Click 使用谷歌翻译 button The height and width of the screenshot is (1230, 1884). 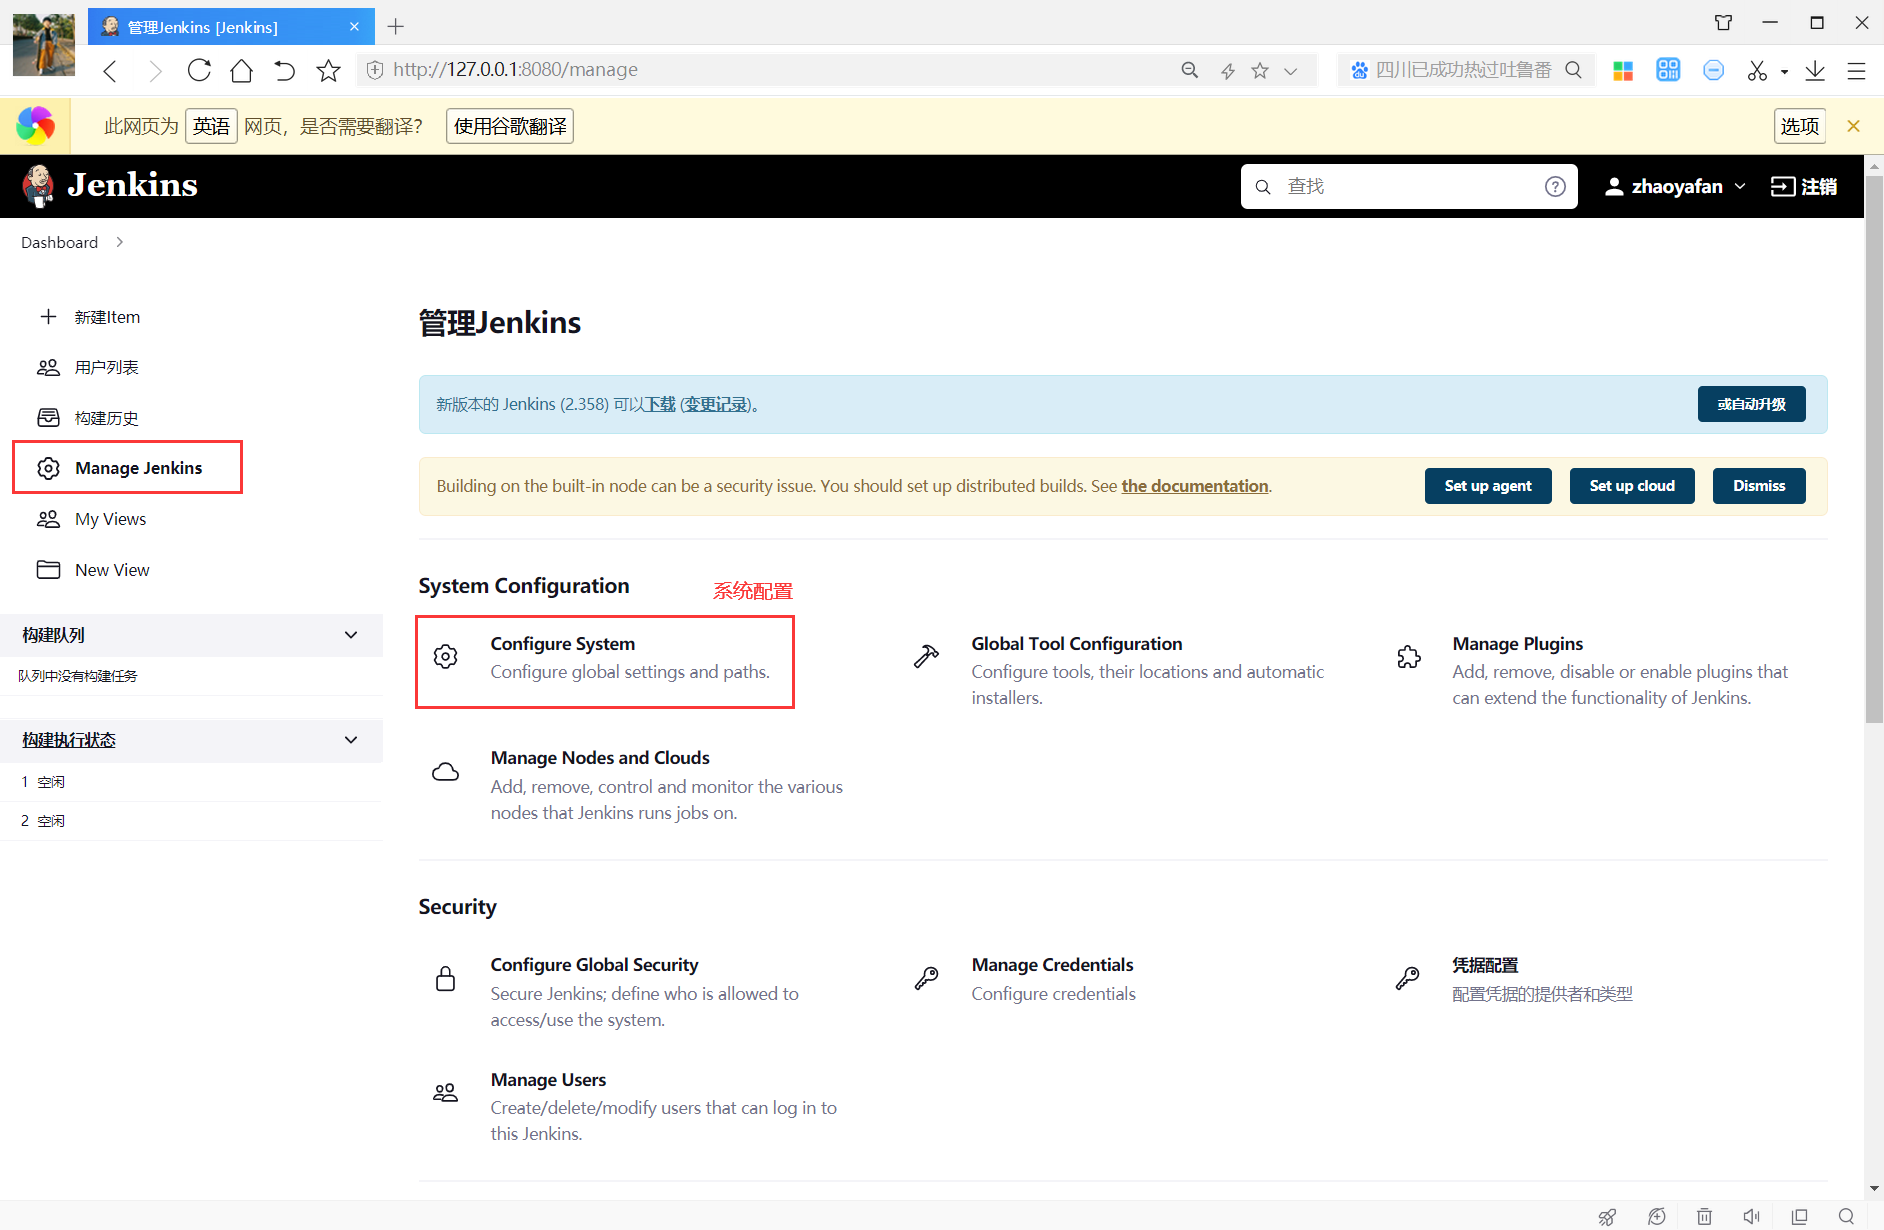tap(510, 126)
